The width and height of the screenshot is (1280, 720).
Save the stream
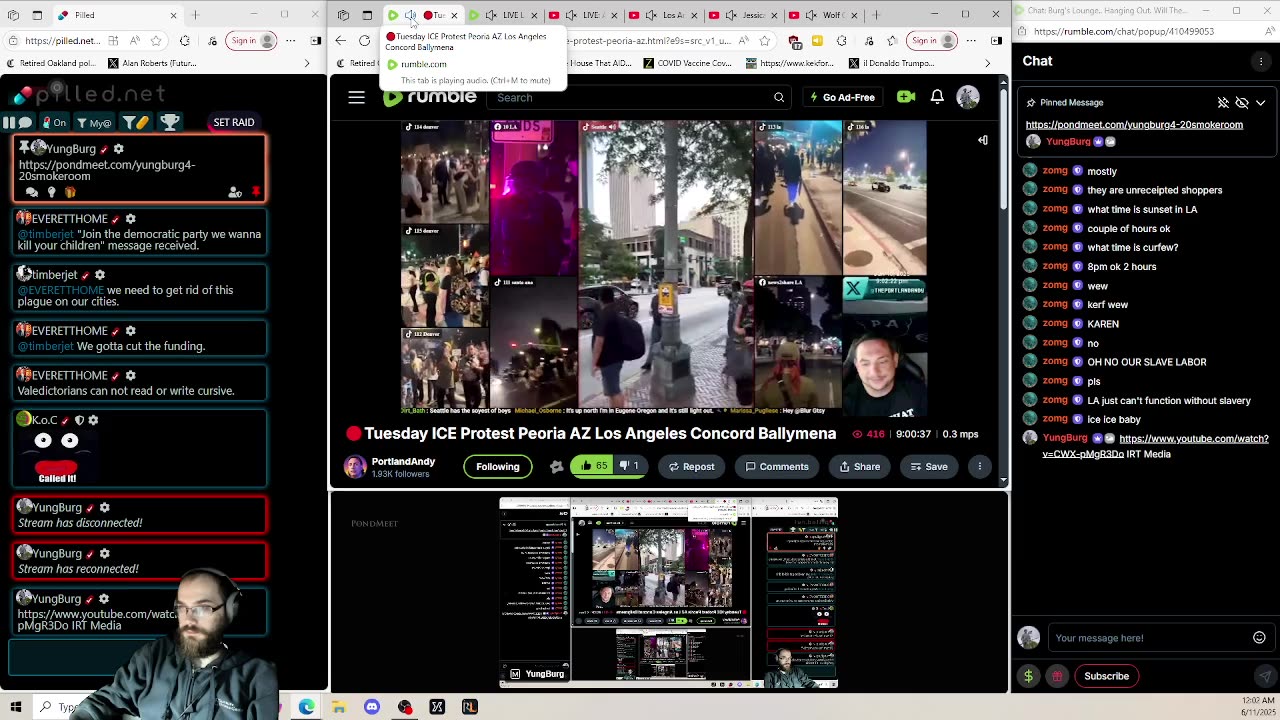coord(929,467)
